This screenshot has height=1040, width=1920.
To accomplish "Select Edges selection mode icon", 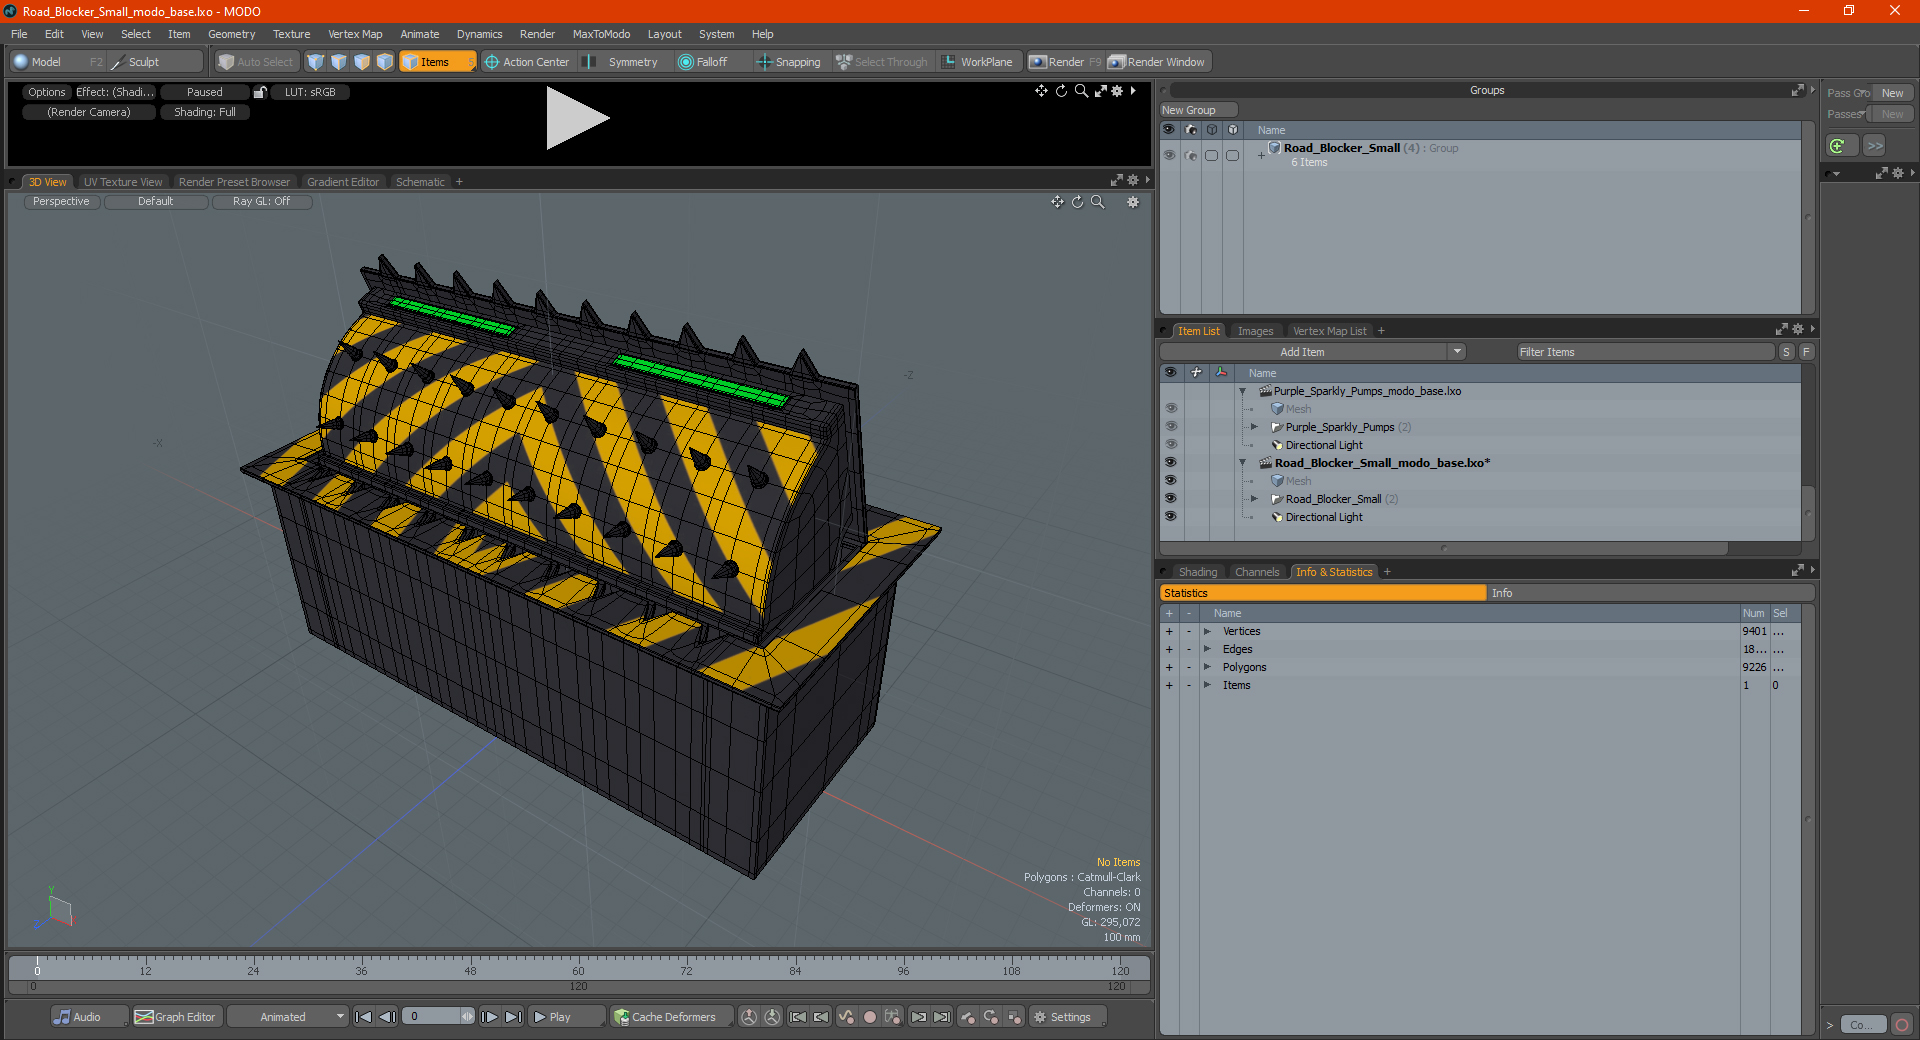I will 339,62.
